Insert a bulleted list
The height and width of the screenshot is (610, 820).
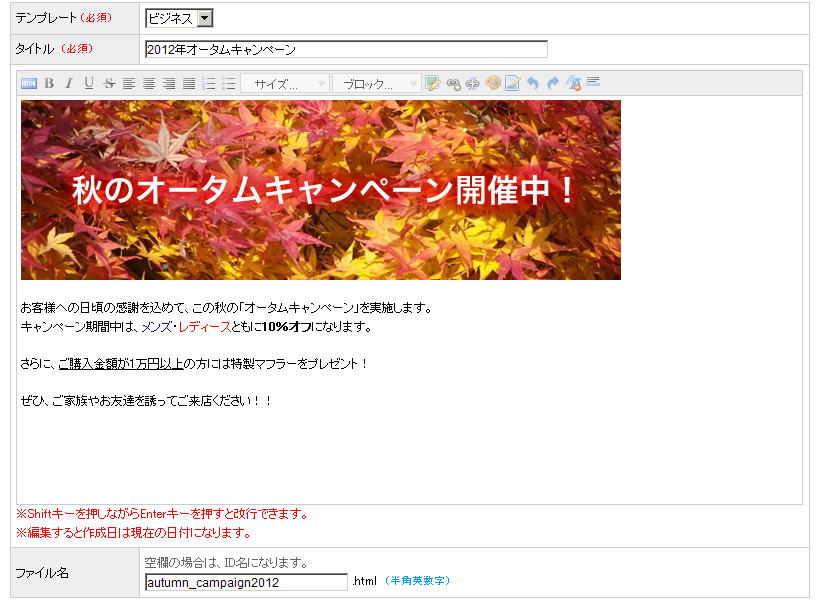click(x=229, y=84)
